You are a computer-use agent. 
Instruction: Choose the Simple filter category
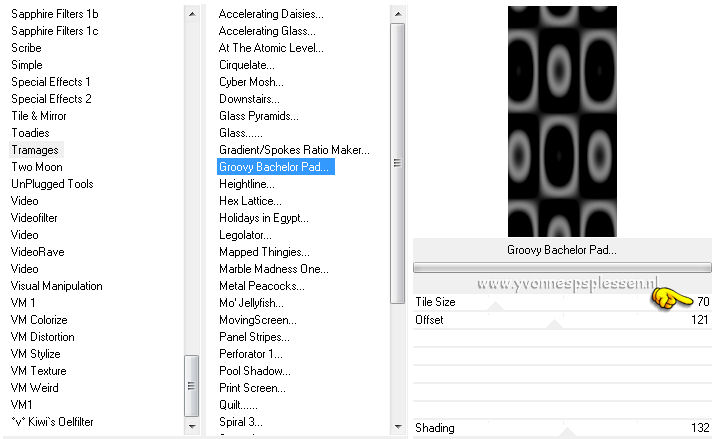[x=27, y=65]
